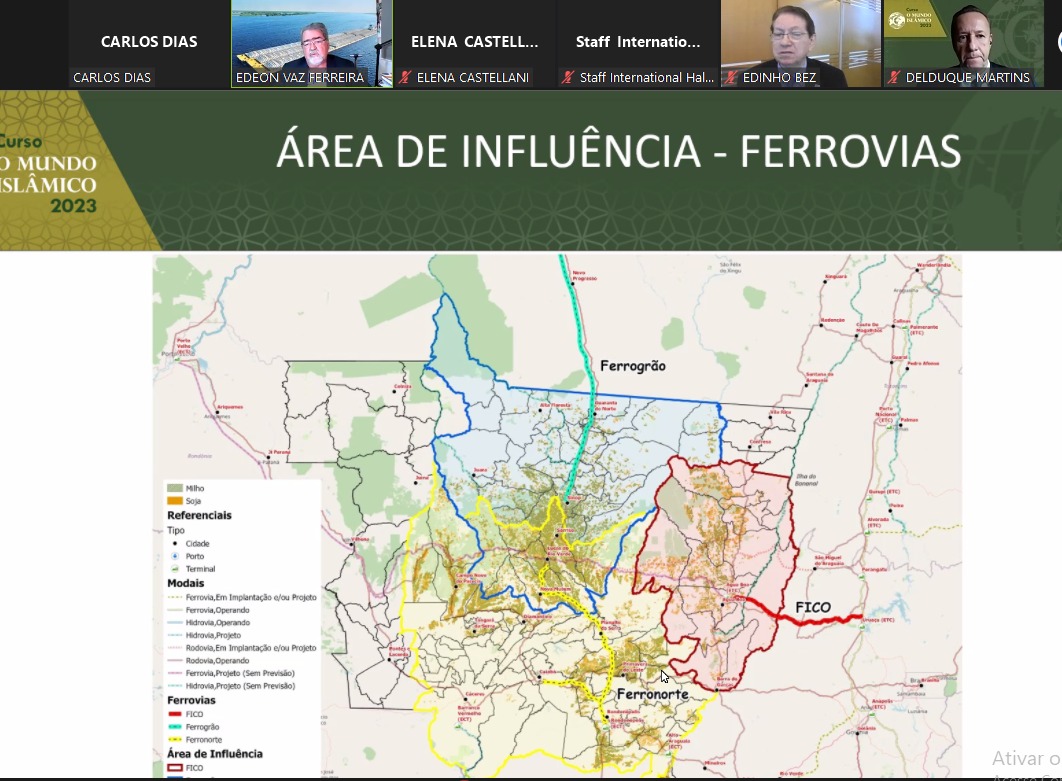The width and height of the screenshot is (1062, 781).
Task: Click the 'Terminal' legend entry
Action: 200,569
